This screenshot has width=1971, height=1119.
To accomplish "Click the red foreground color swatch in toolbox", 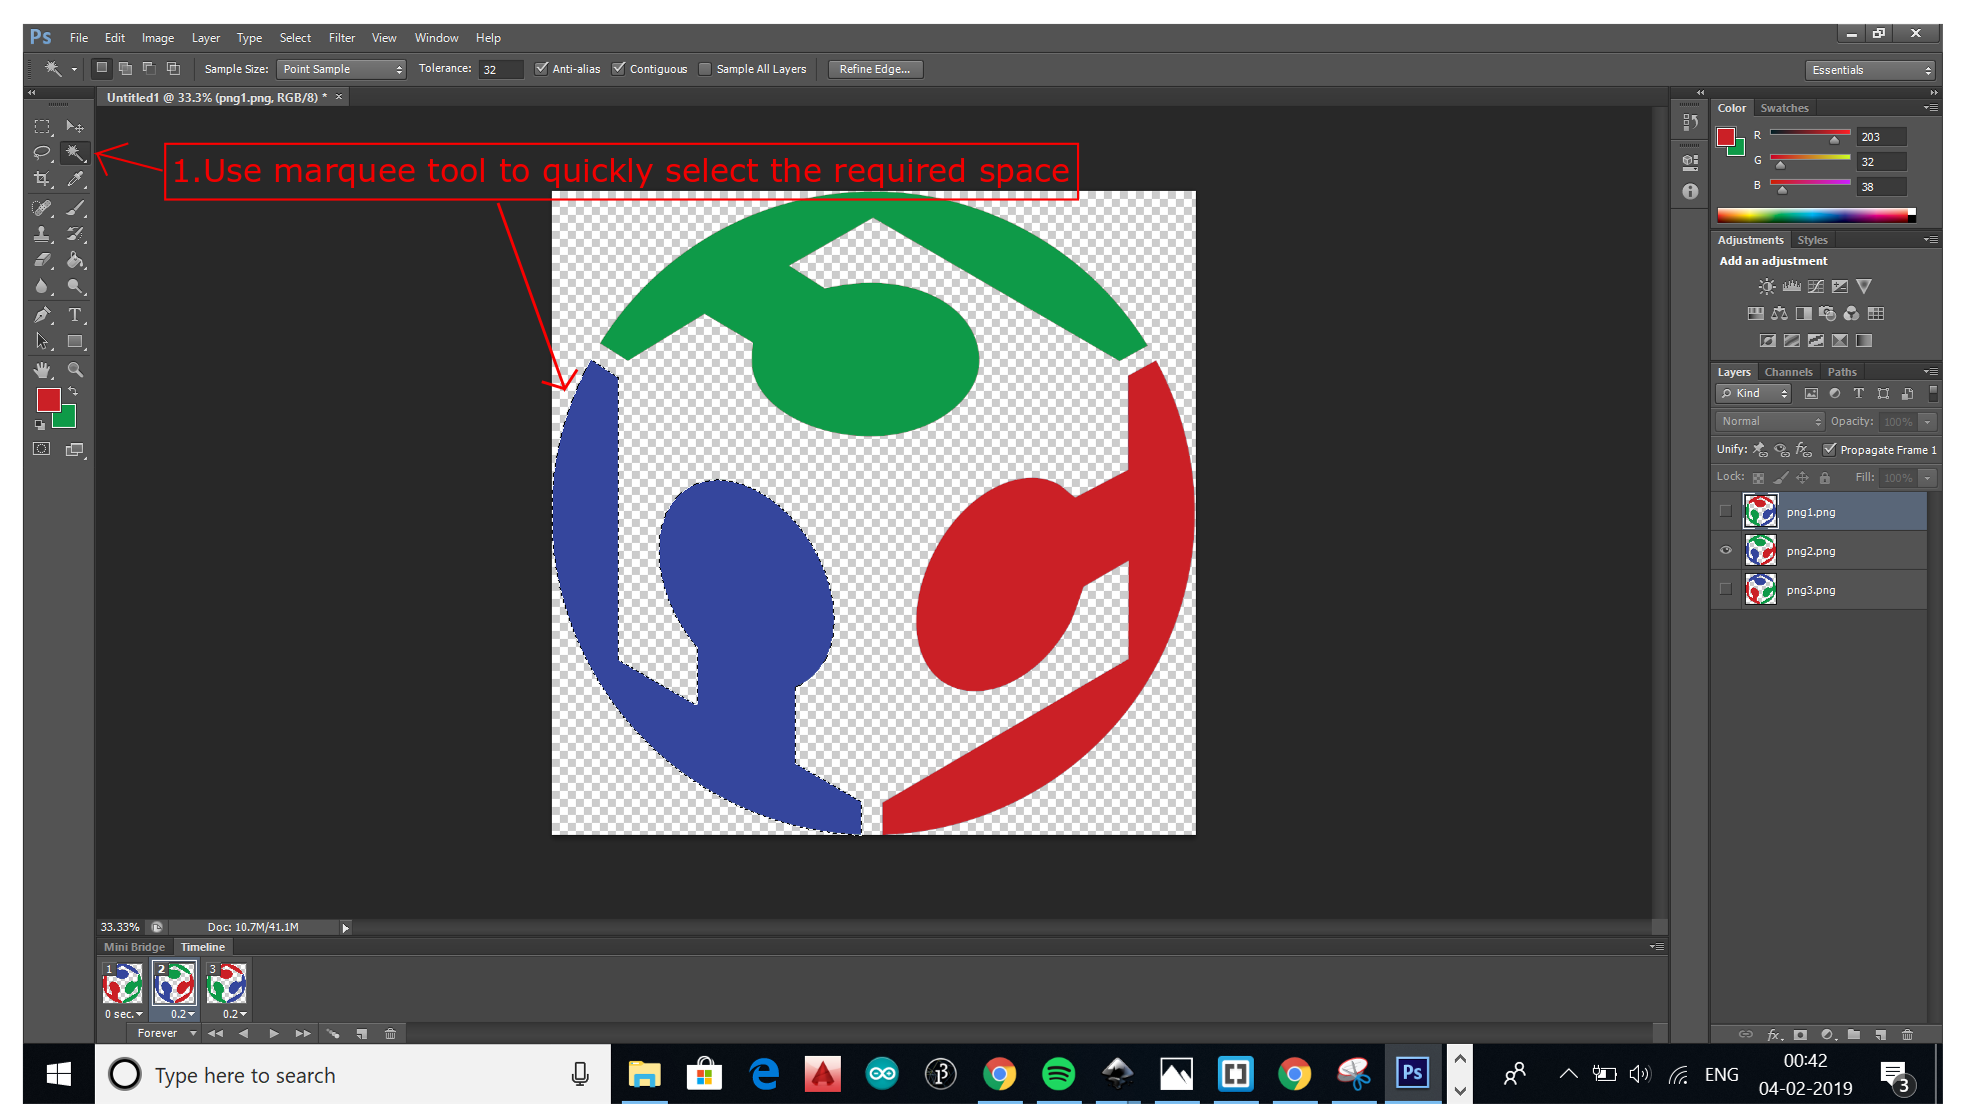I will (47, 400).
